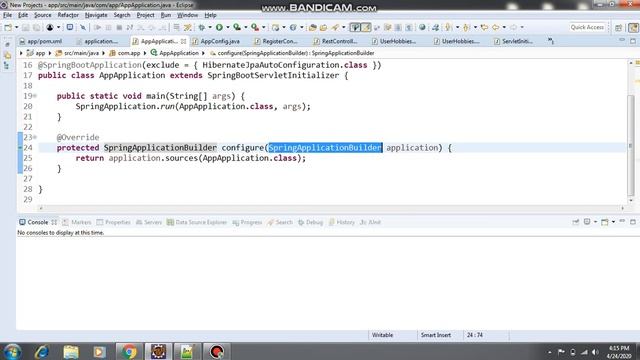Collapse the main method fold marker
The width and height of the screenshot is (640, 360).
(x=35, y=96)
